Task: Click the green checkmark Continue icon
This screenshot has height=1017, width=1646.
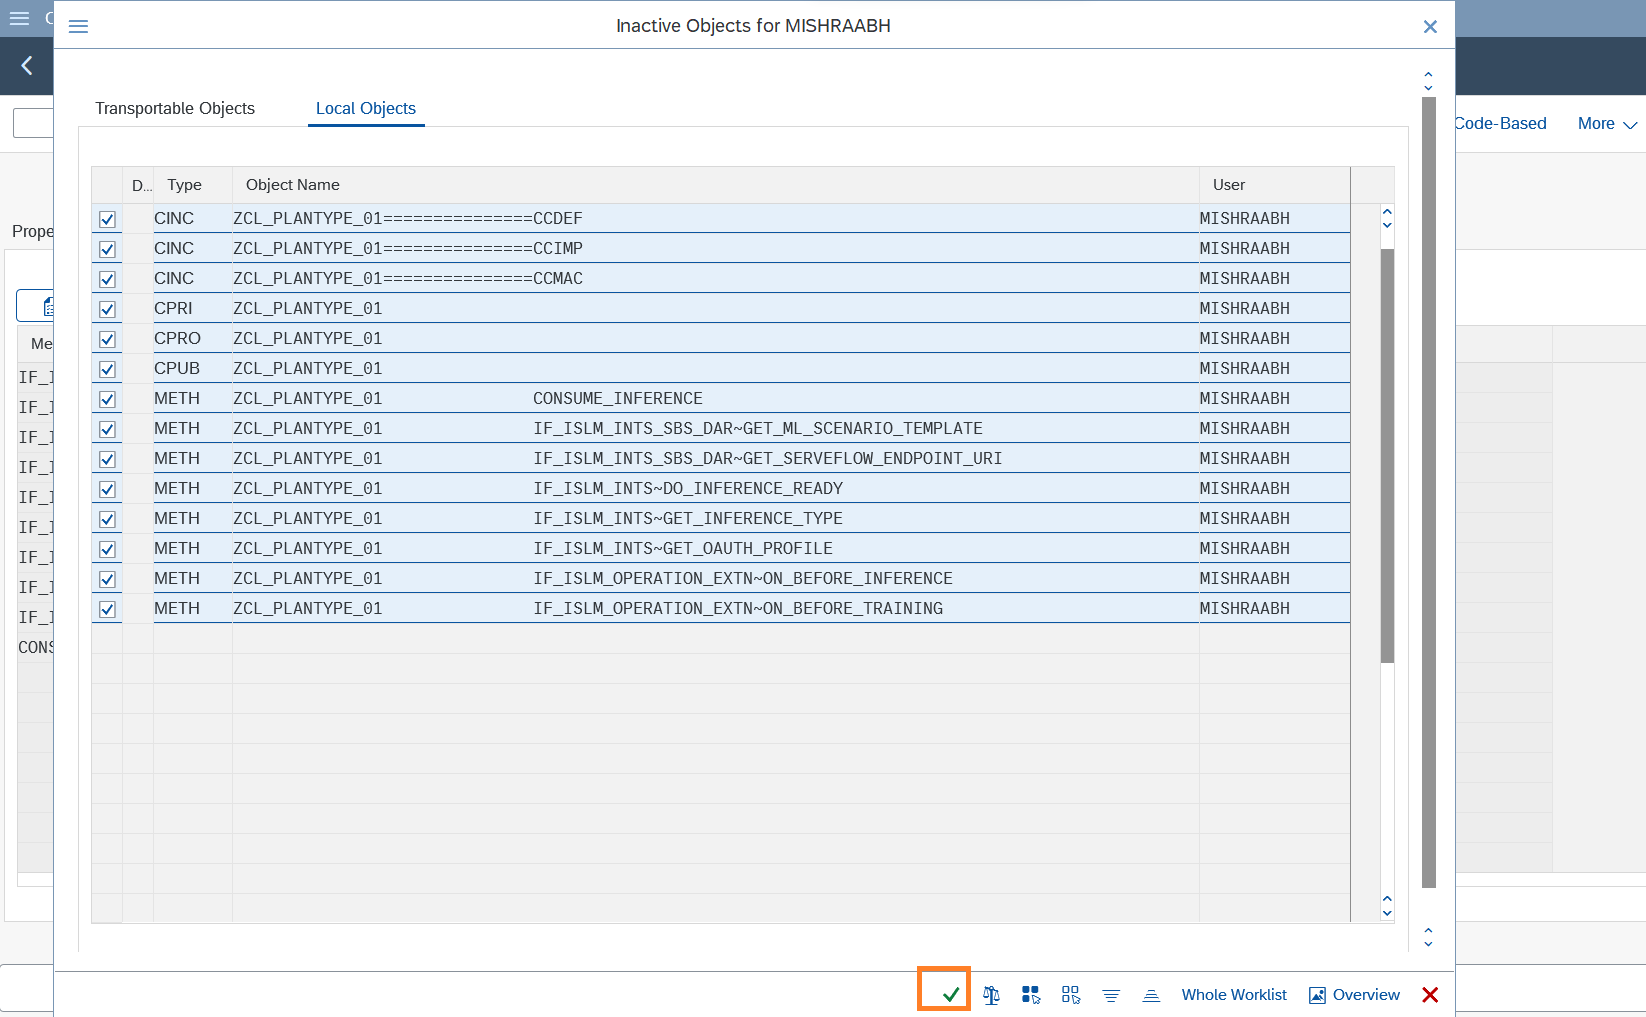Action: pos(950,994)
